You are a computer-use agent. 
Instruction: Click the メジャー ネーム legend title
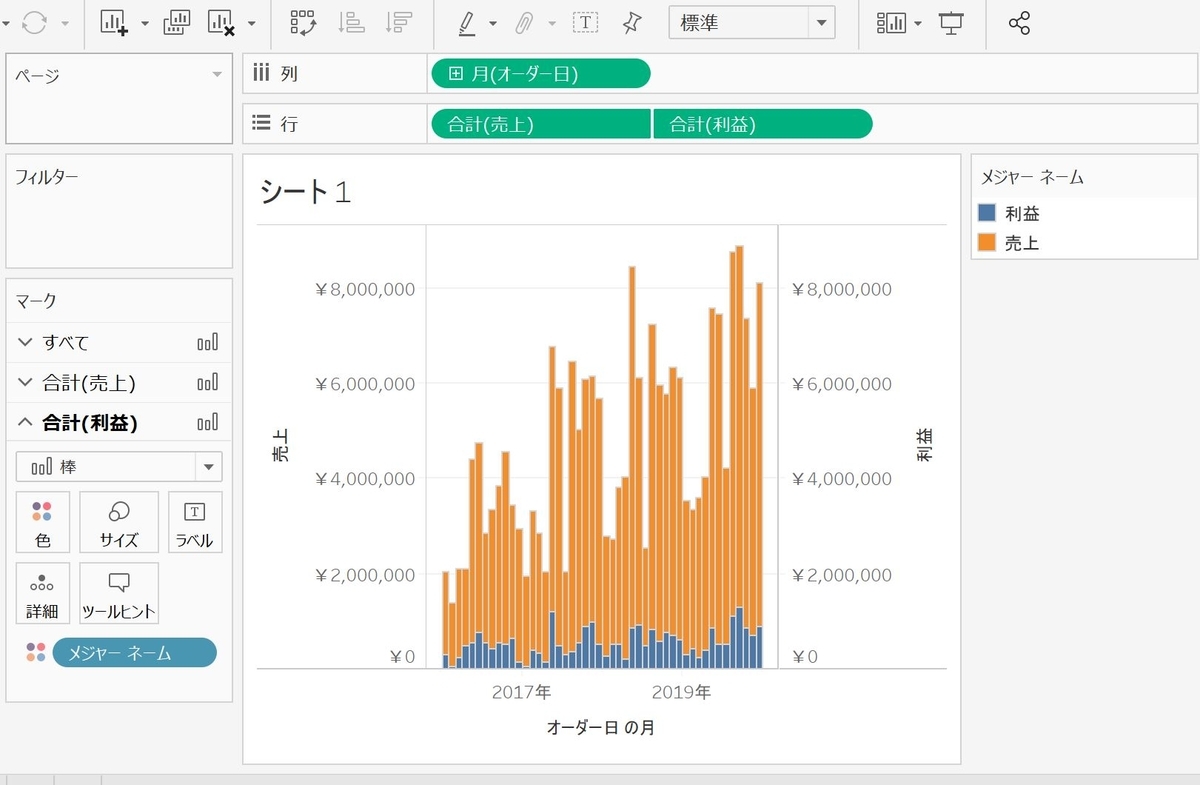click(x=1033, y=177)
